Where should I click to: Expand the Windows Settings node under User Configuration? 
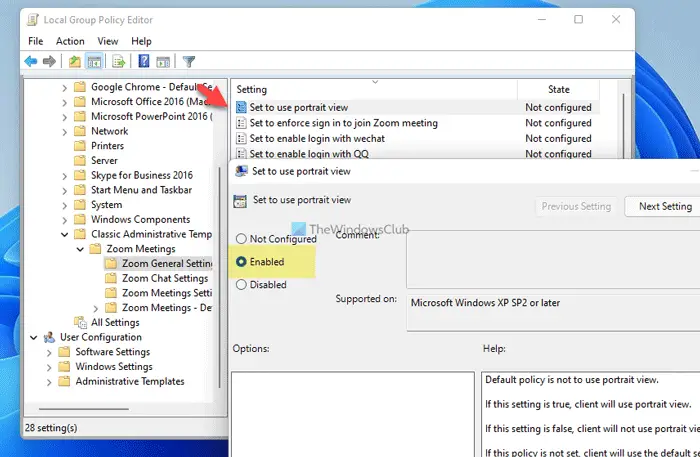coord(49,367)
